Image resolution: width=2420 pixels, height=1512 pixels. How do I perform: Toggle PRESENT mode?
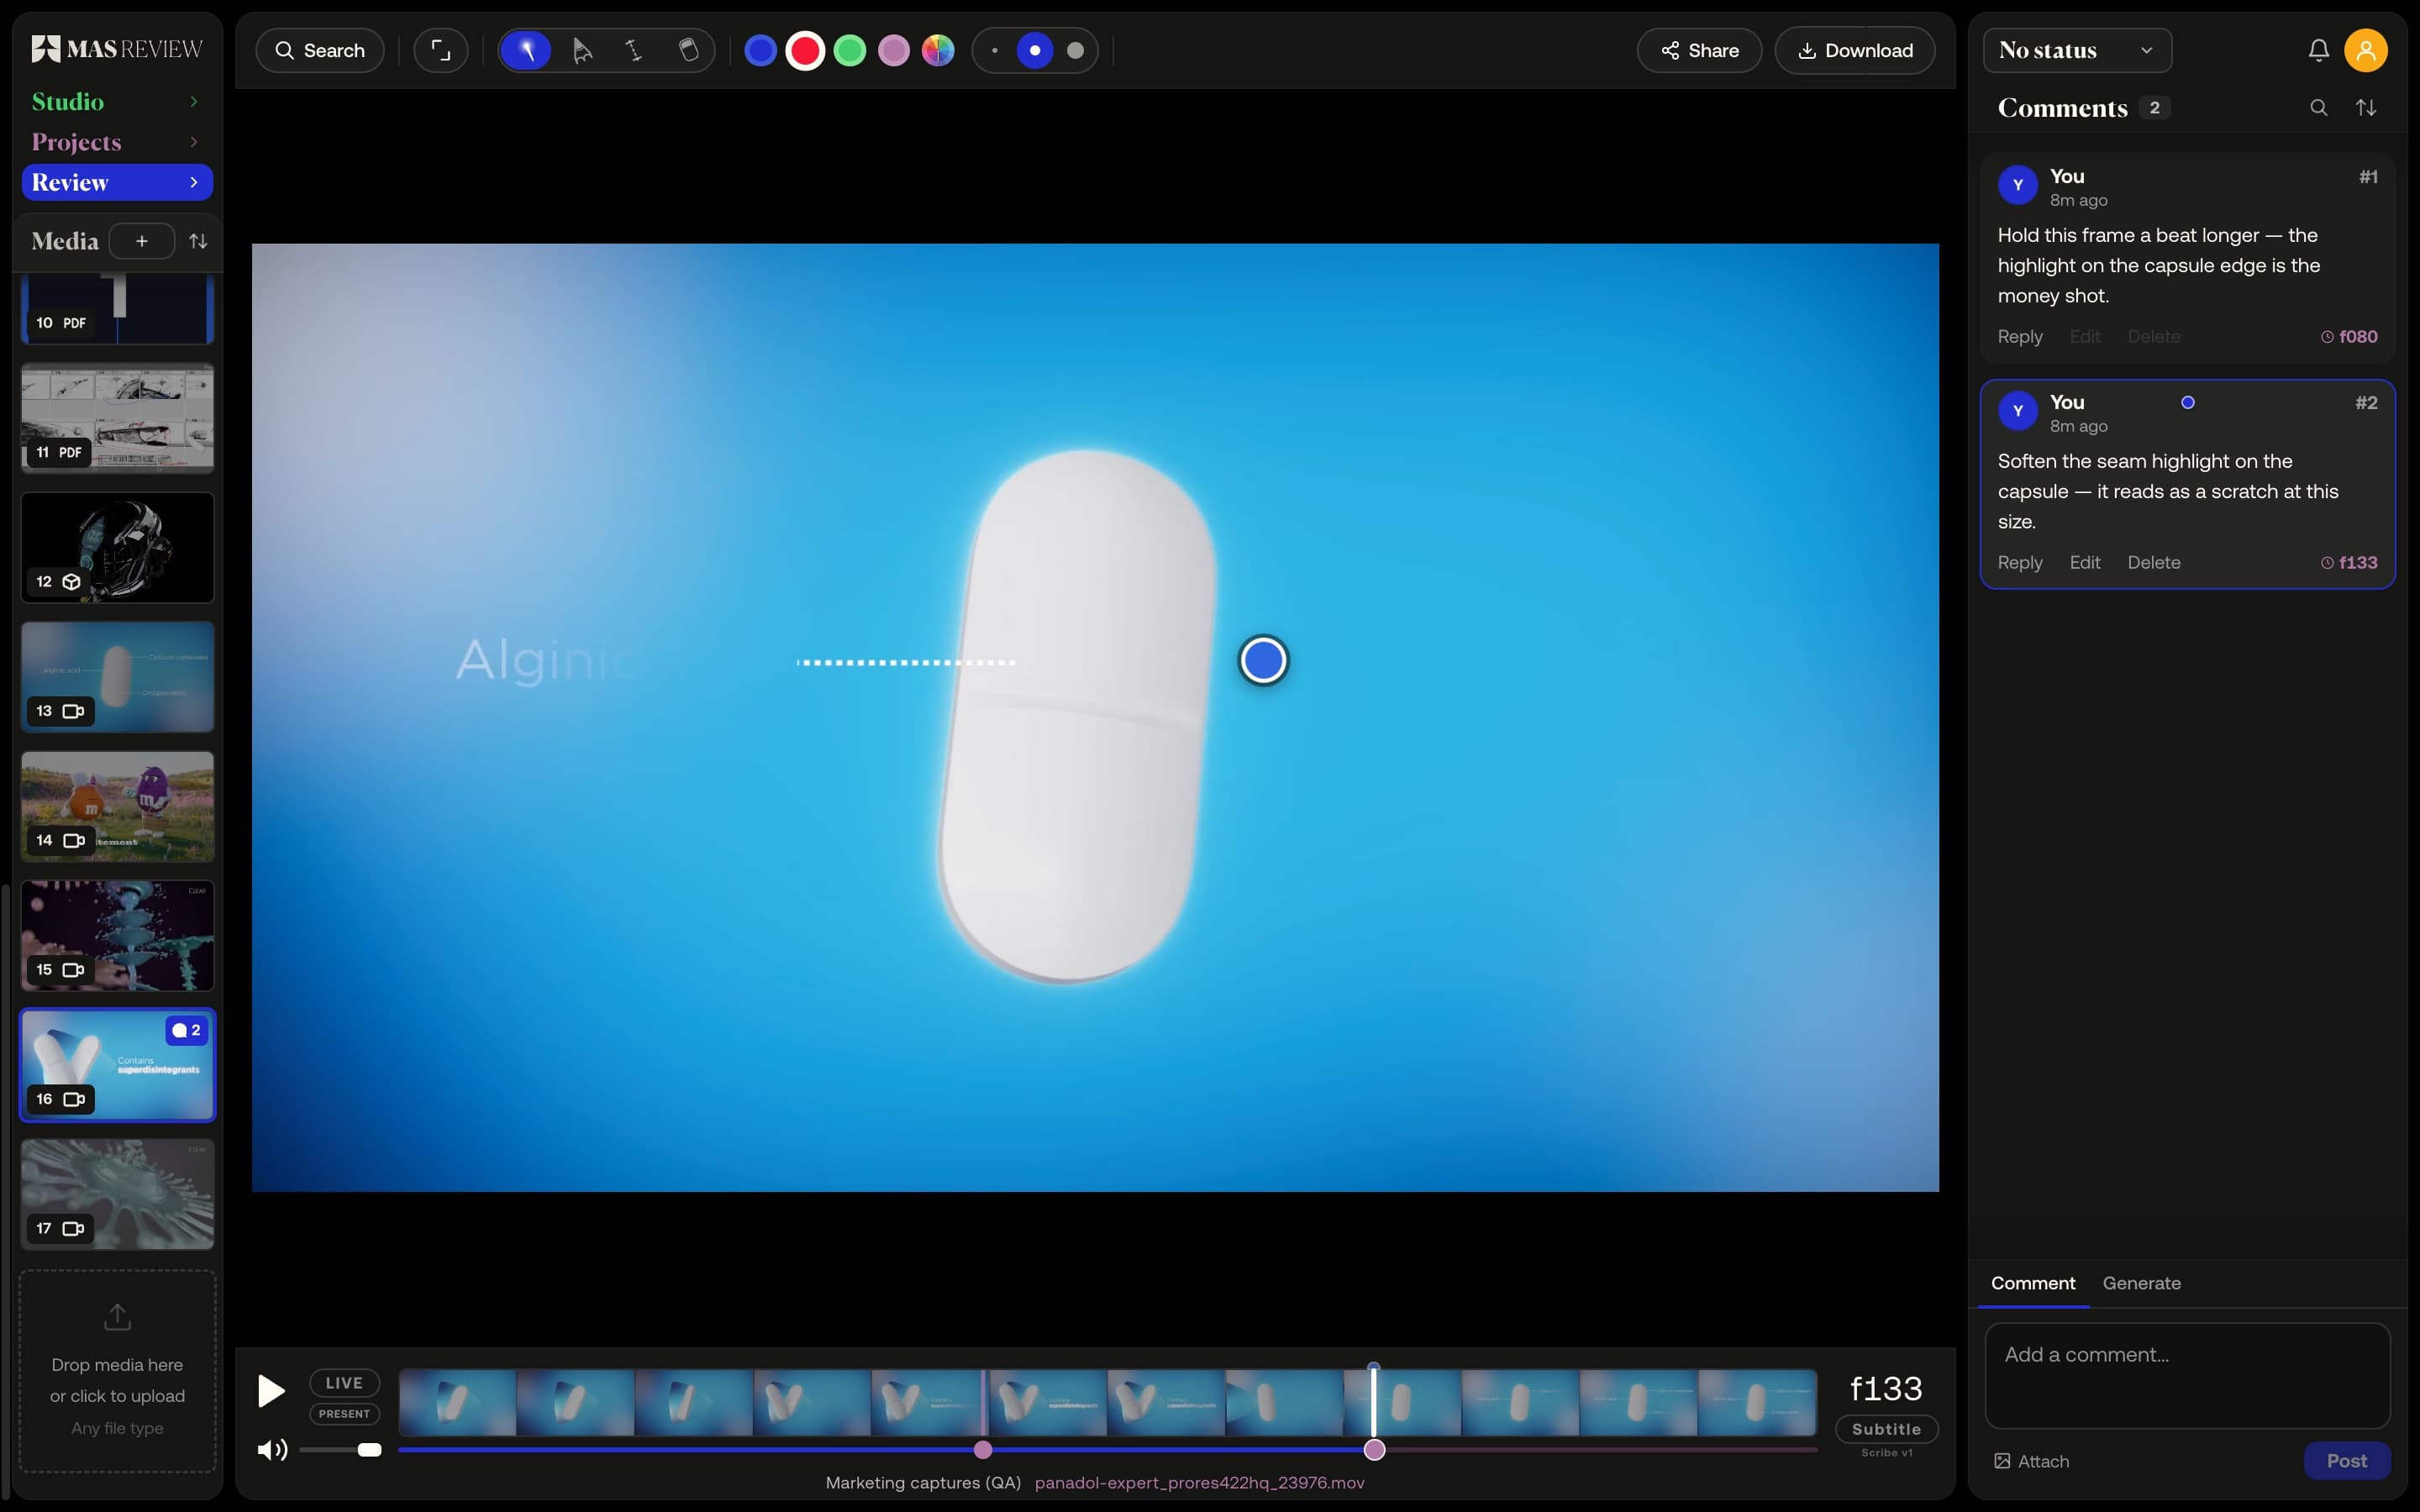344,1414
